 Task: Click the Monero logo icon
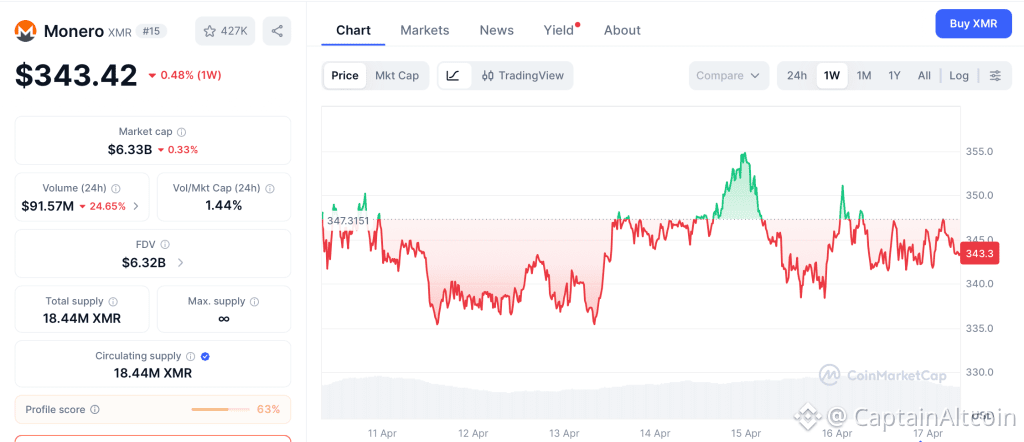click(x=26, y=31)
